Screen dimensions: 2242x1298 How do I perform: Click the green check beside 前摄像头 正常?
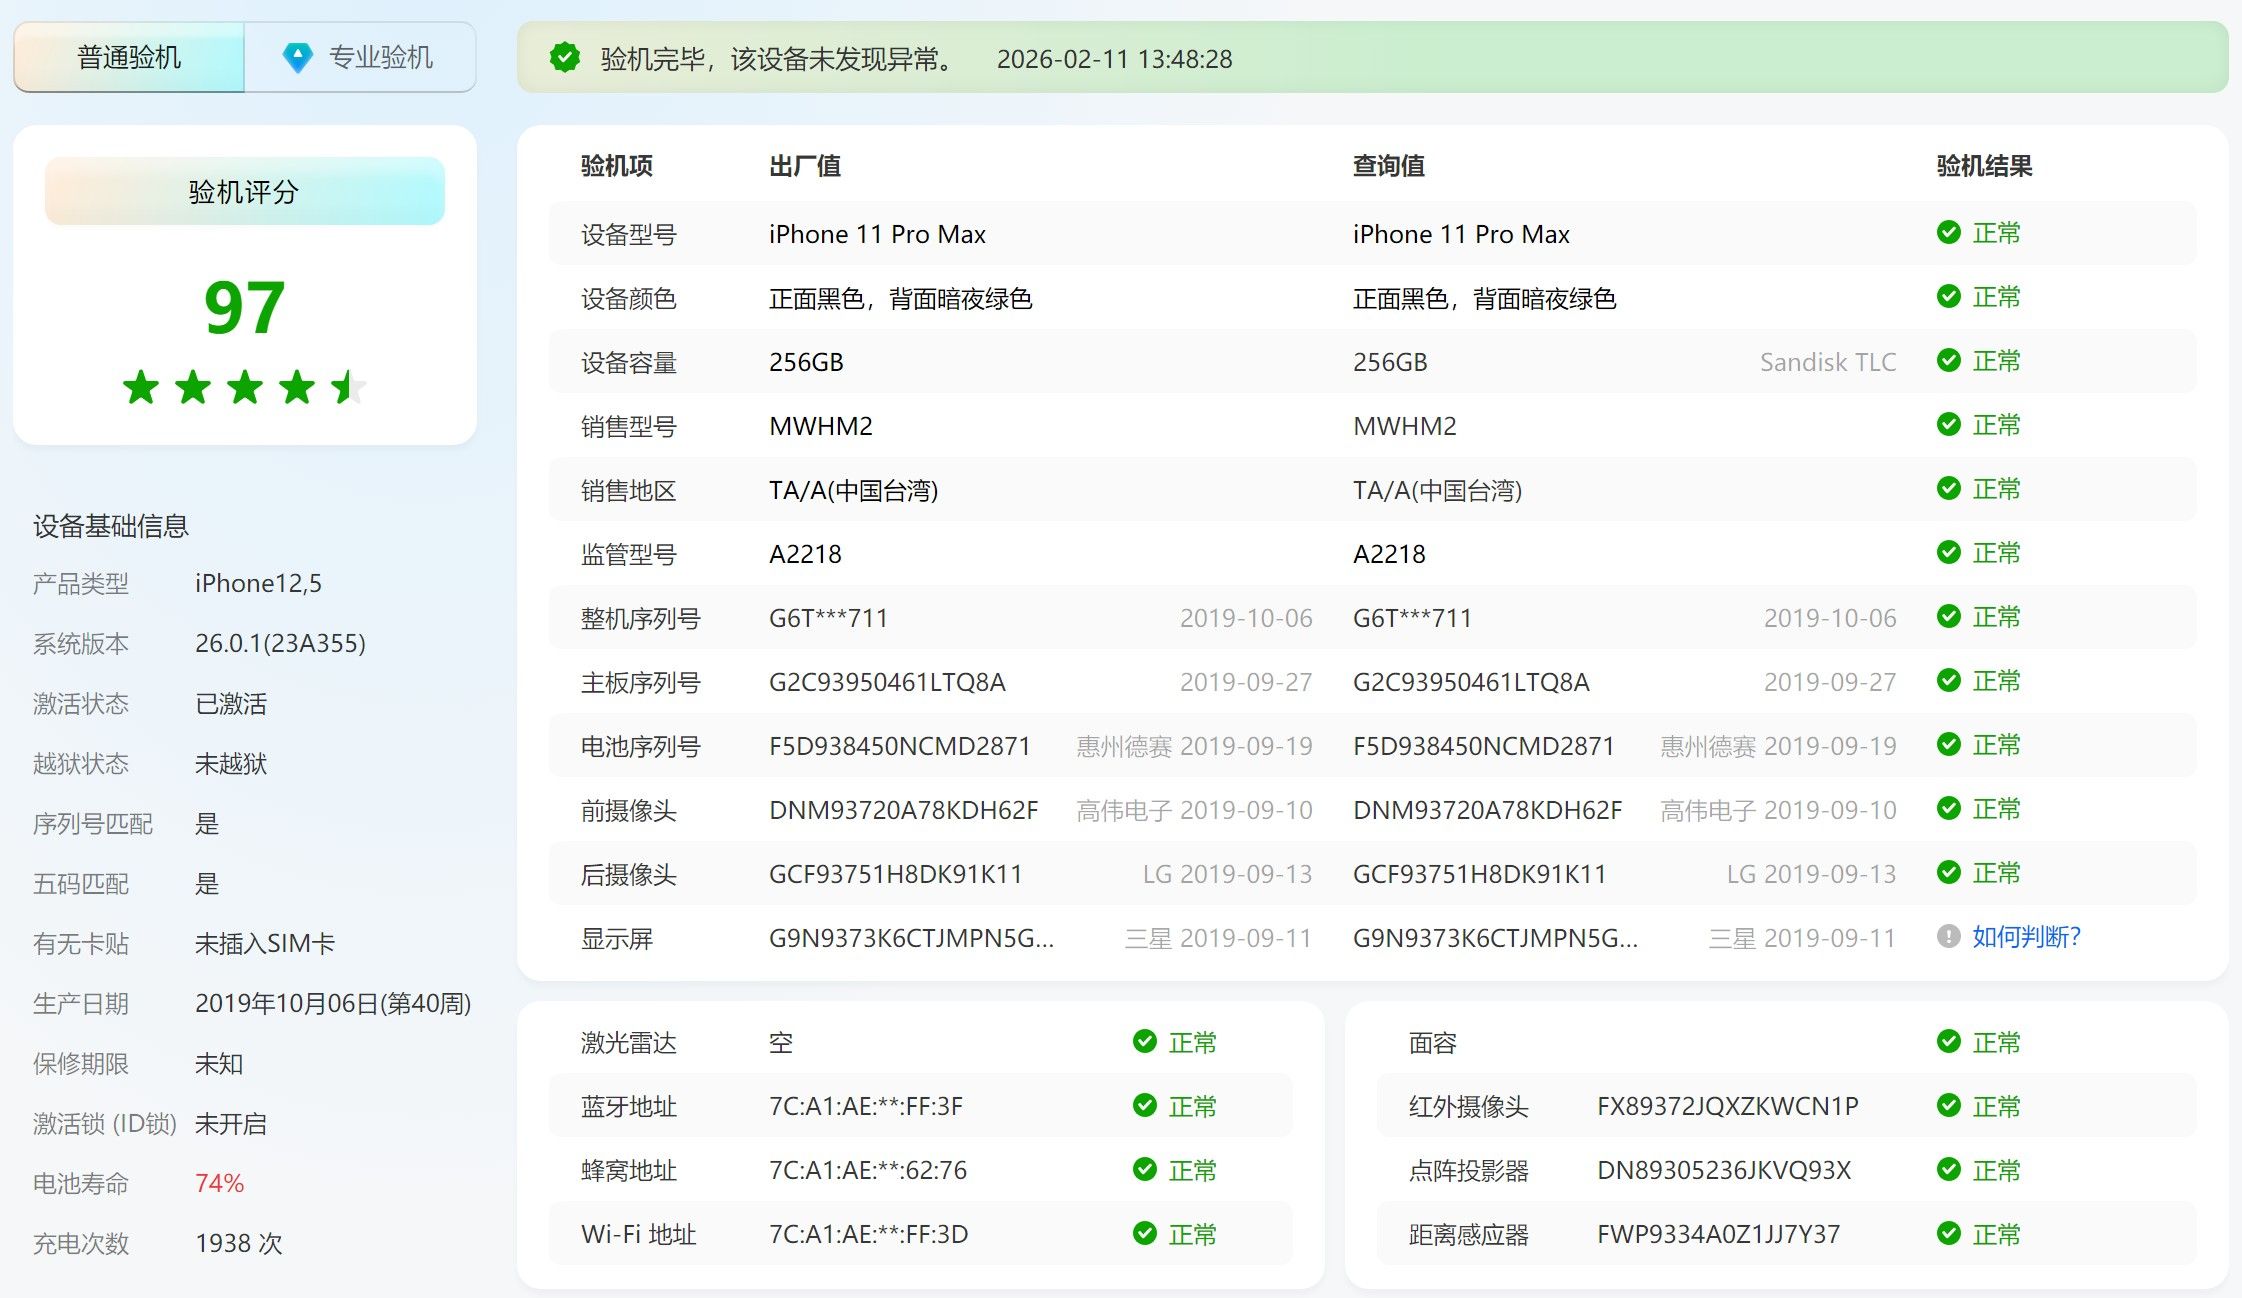pos(1947,809)
